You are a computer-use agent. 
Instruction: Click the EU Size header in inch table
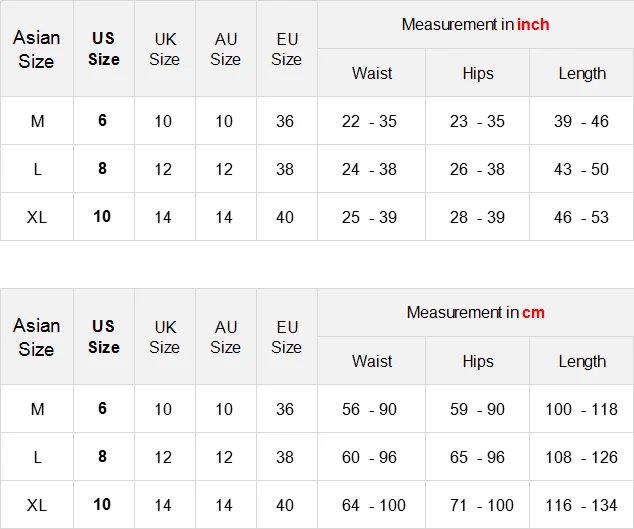pos(287,48)
